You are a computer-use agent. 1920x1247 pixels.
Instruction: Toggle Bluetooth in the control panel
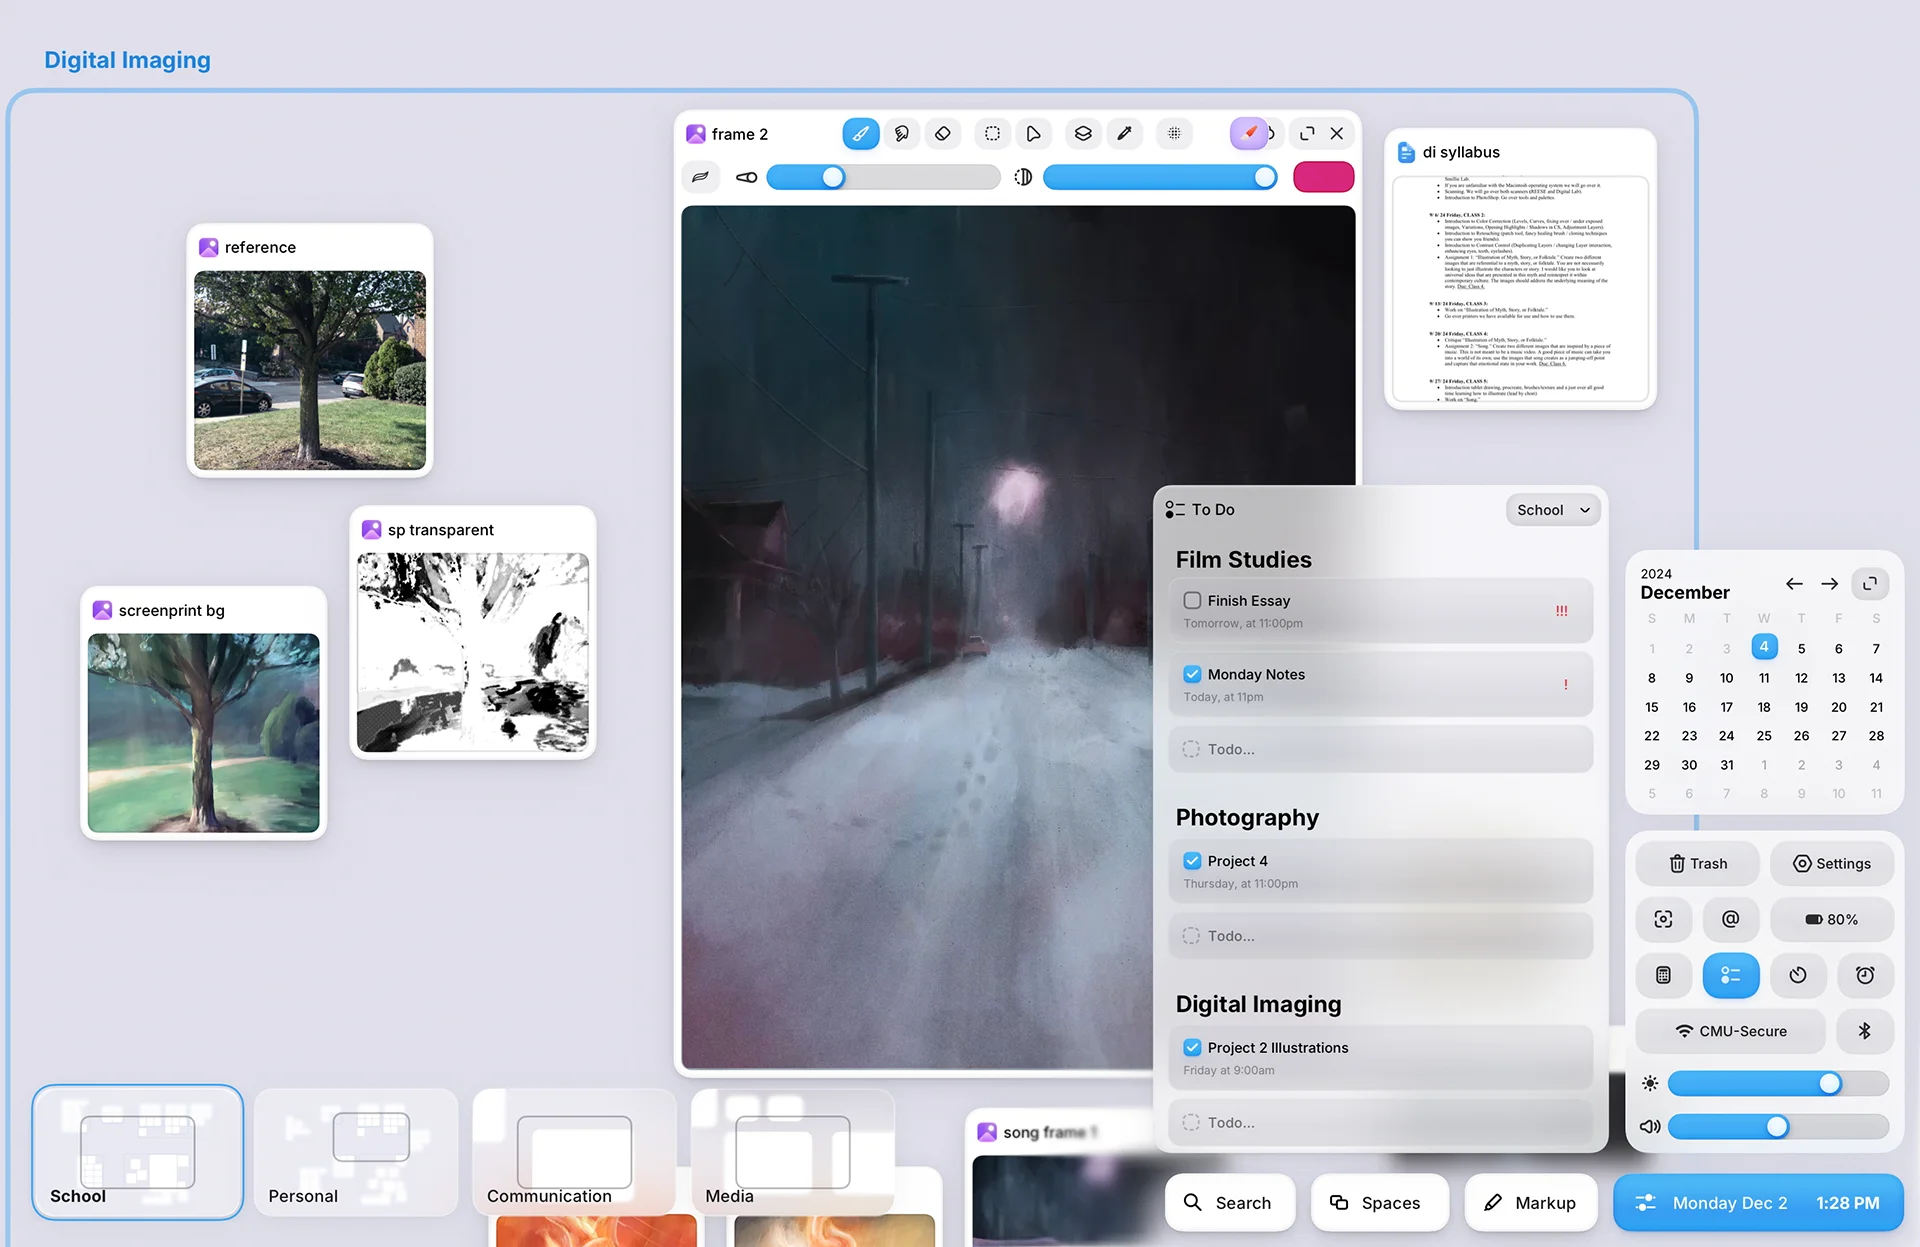coord(1864,1031)
